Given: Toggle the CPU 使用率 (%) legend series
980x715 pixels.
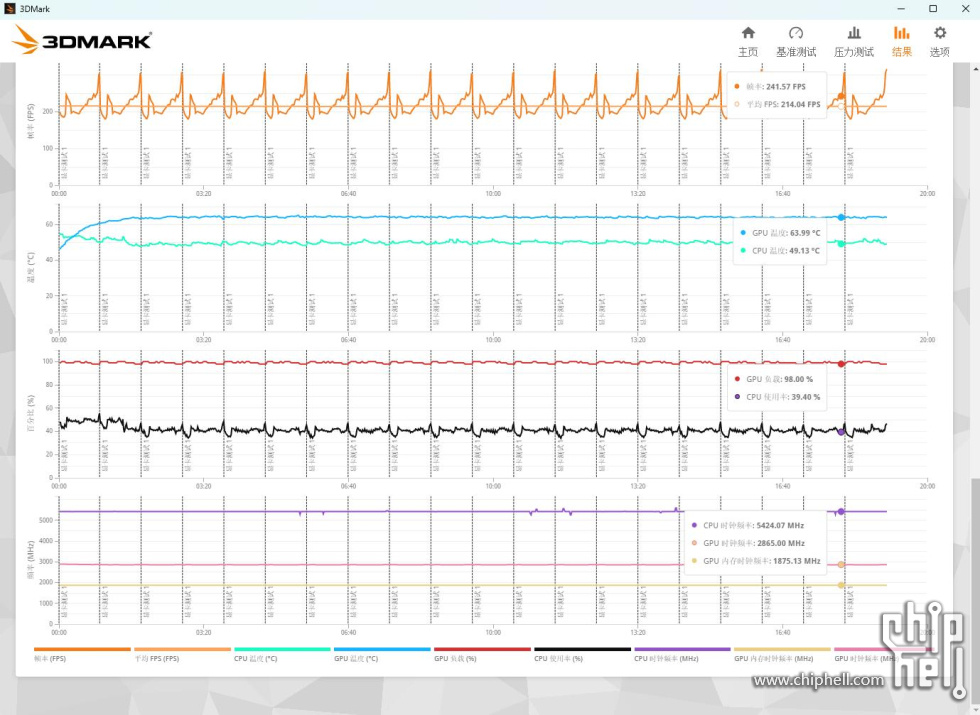Looking at the screenshot, I should tap(582, 654).
